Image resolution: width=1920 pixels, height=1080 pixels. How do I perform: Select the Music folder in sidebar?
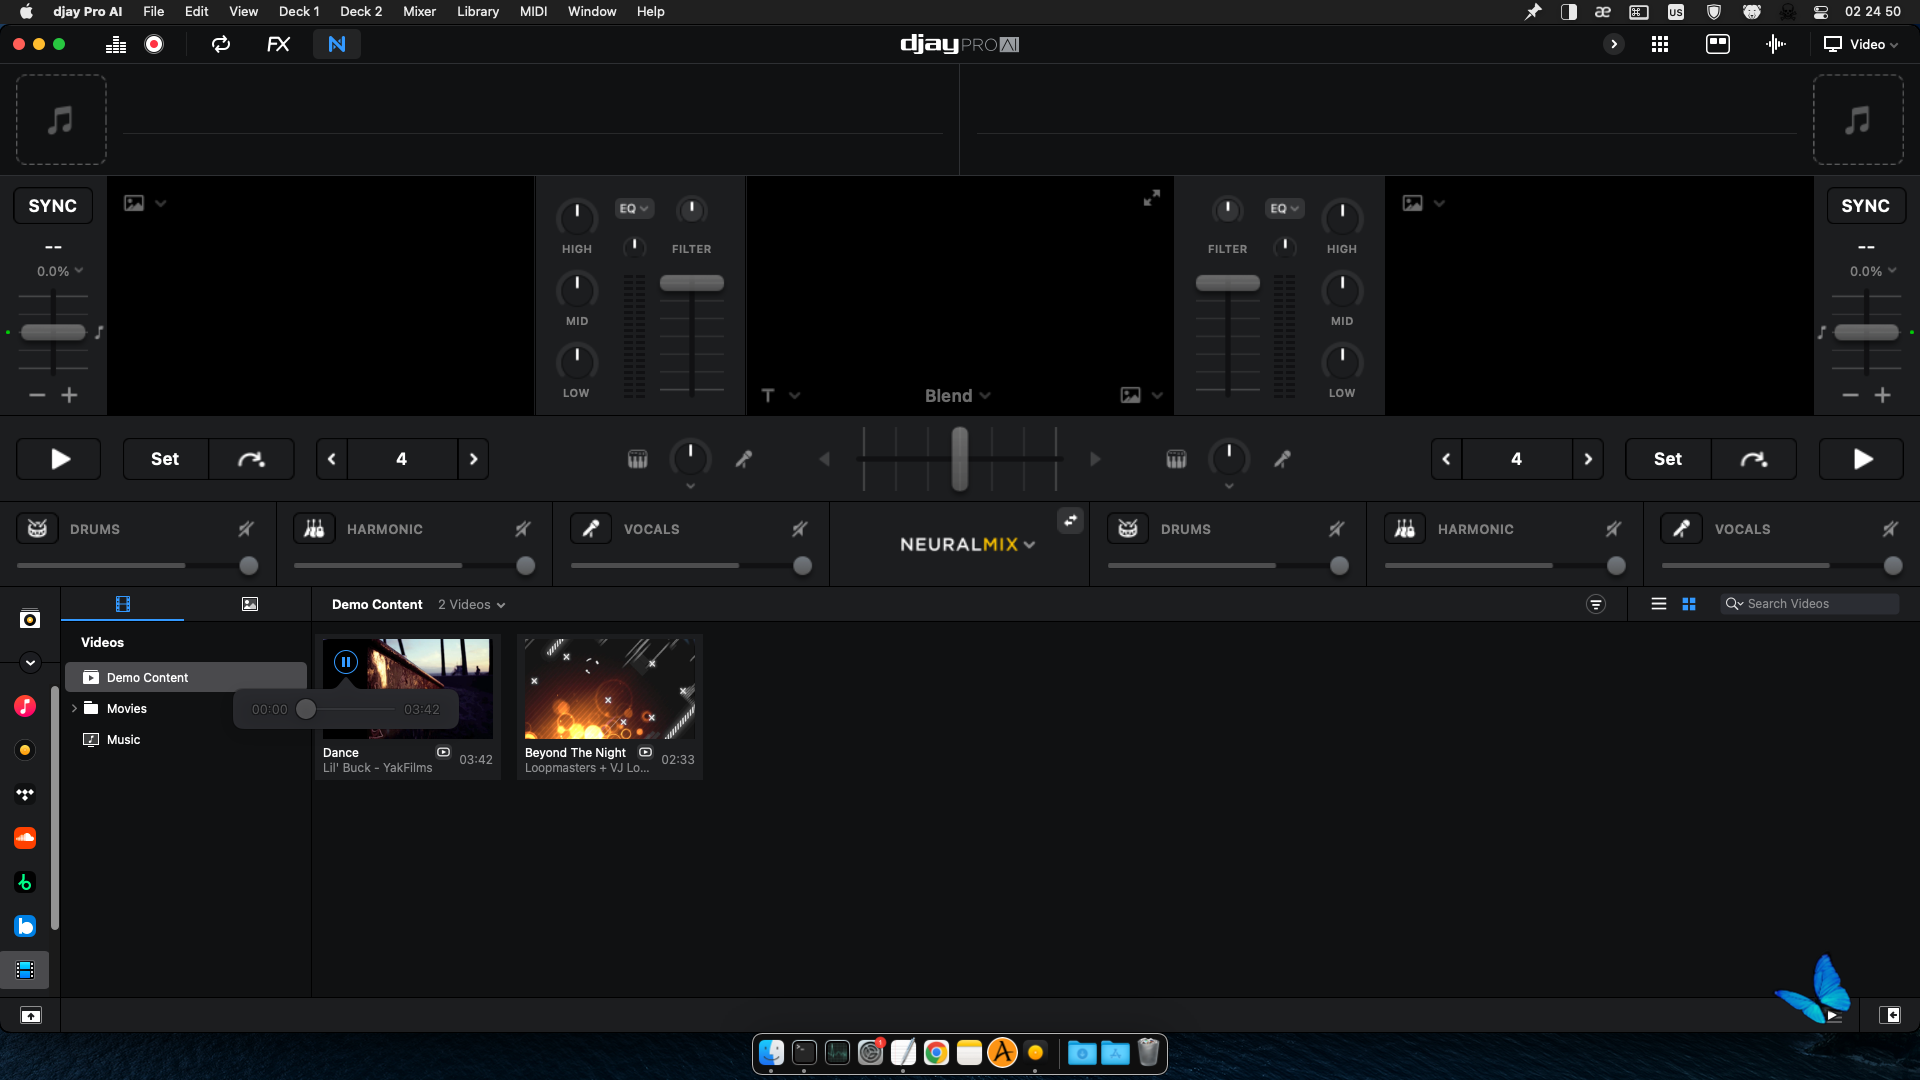click(x=123, y=740)
